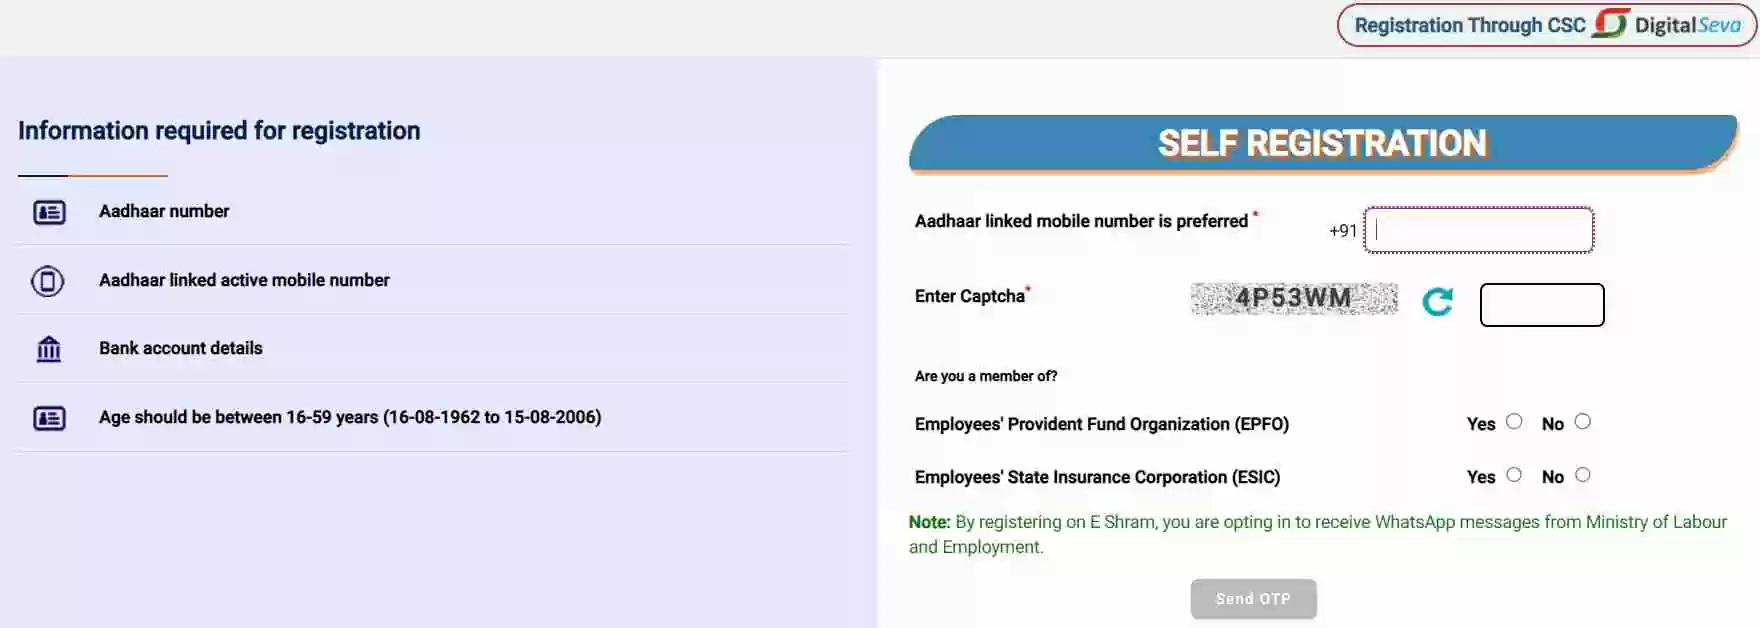The height and width of the screenshot is (628, 1760).
Task: Focus the mobile number input field
Action: click(x=1478, y=230)
